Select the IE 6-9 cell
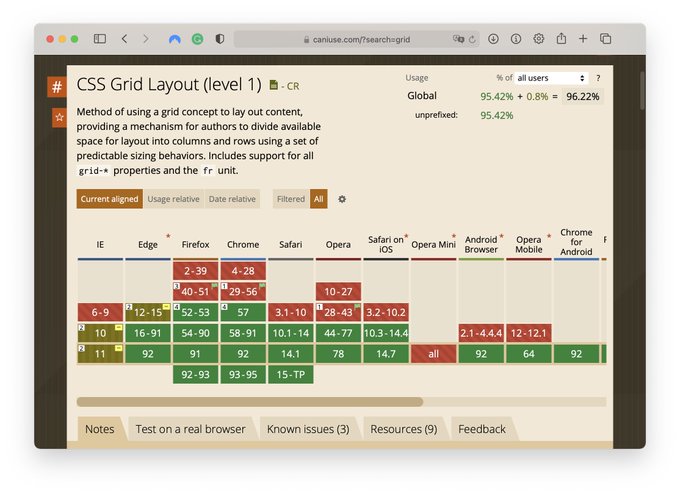680x494 pixels. pyautogui.click(x=100, y=312)
